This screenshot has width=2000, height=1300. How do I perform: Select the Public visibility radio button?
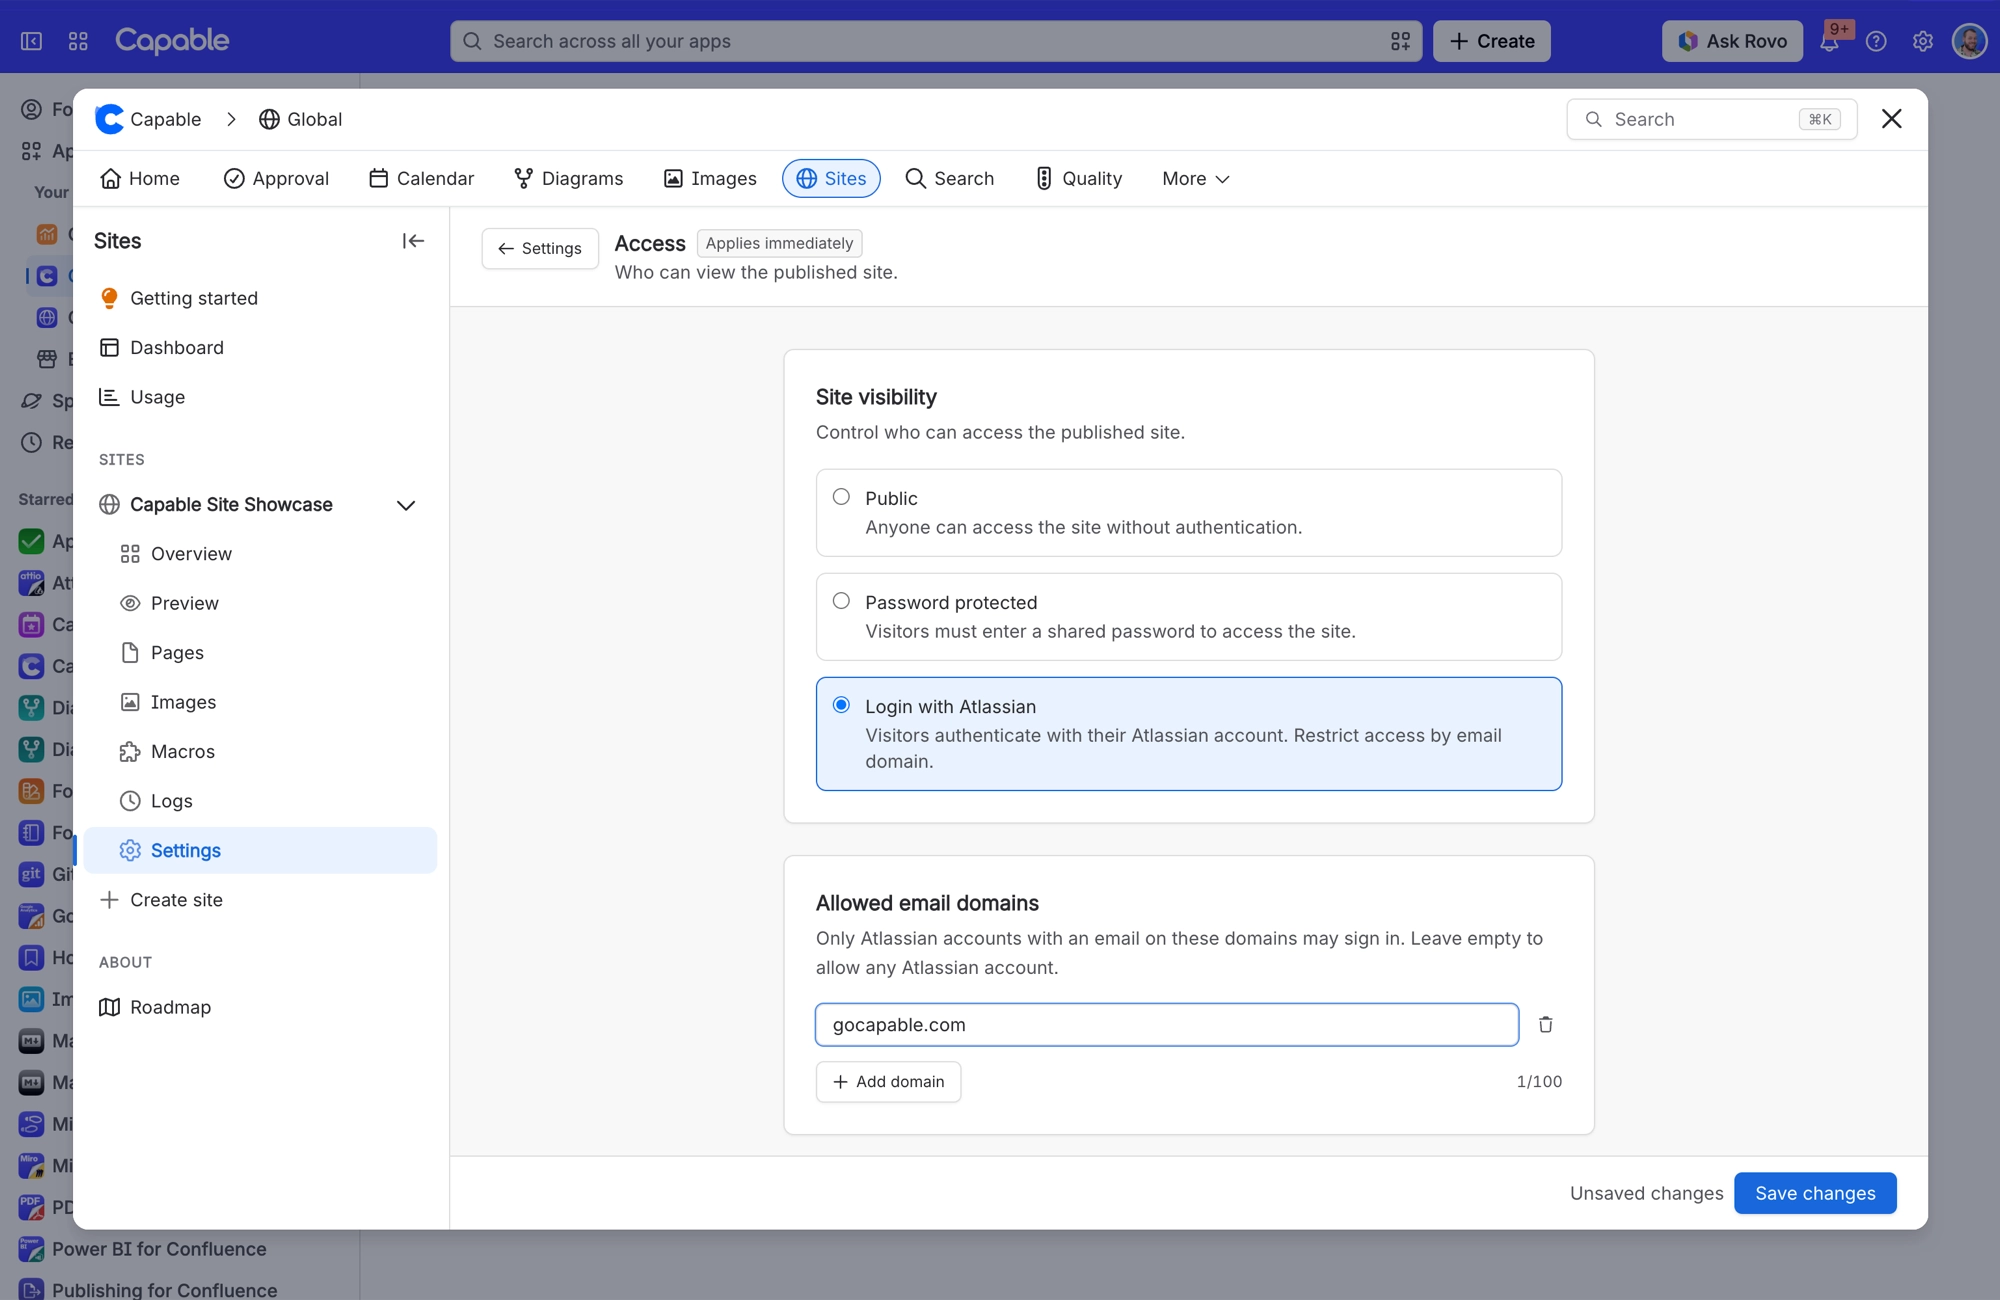click(x=841, y=497)
